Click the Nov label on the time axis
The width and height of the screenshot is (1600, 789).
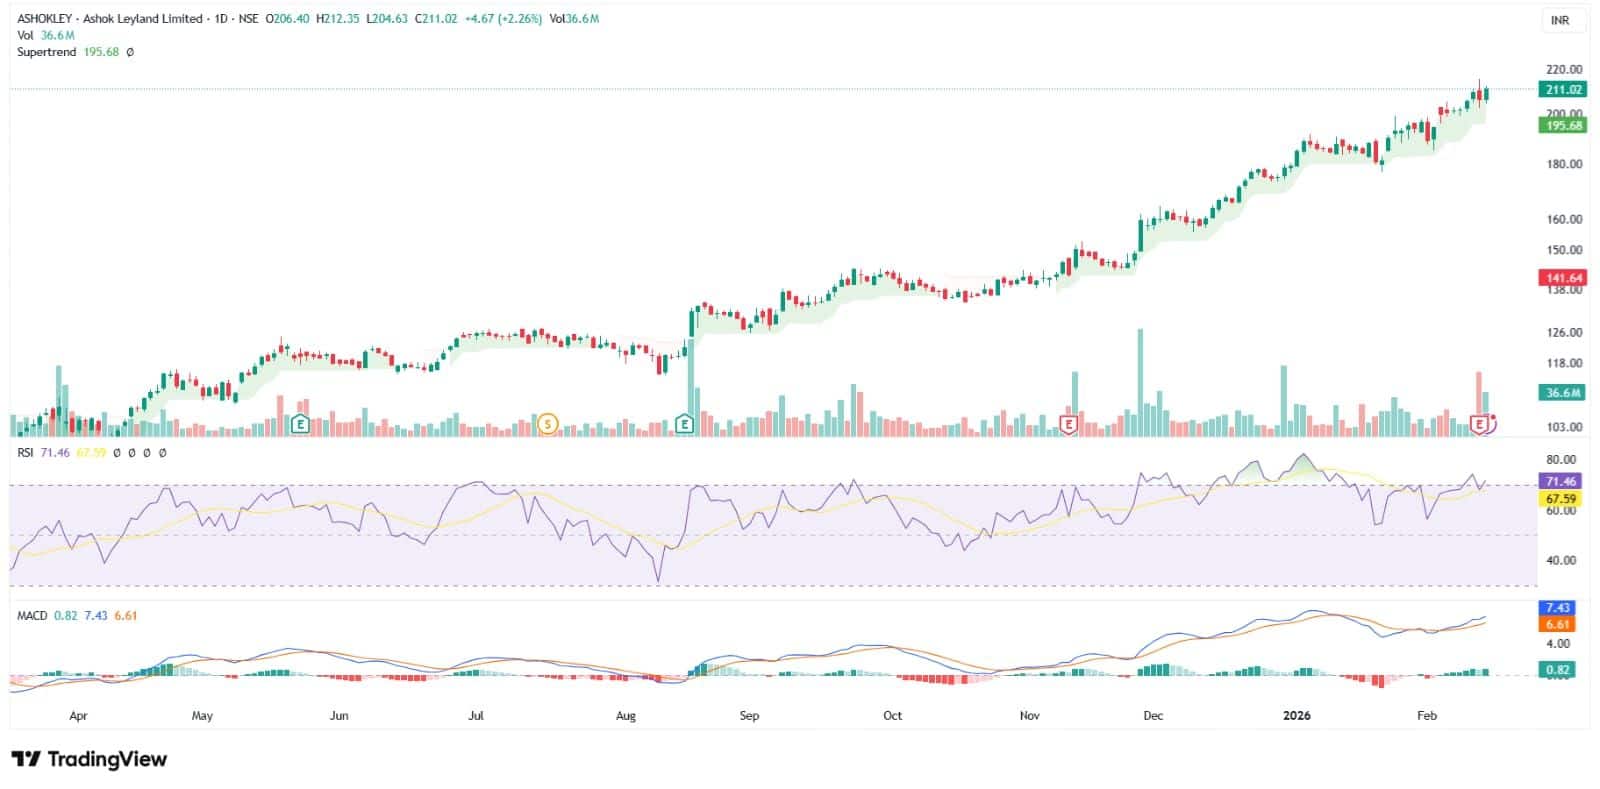1030,716
